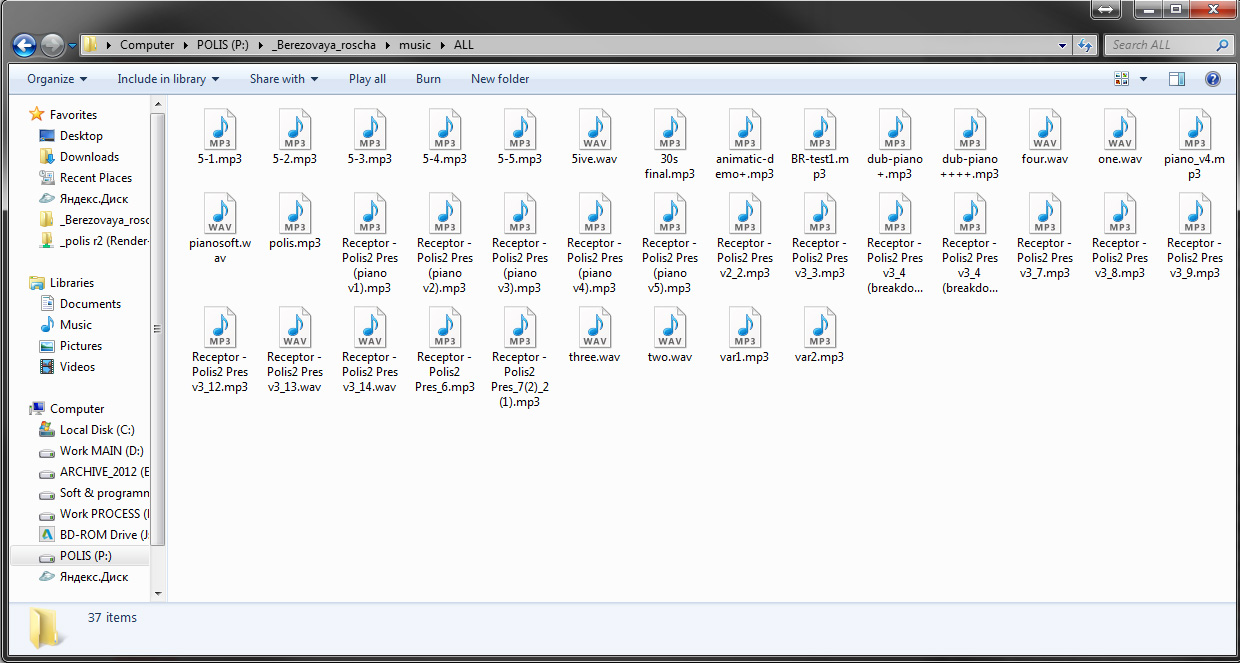The image size is (1240, 663).
Task: Open Downloads in Favorites
Action: [89, 157]
